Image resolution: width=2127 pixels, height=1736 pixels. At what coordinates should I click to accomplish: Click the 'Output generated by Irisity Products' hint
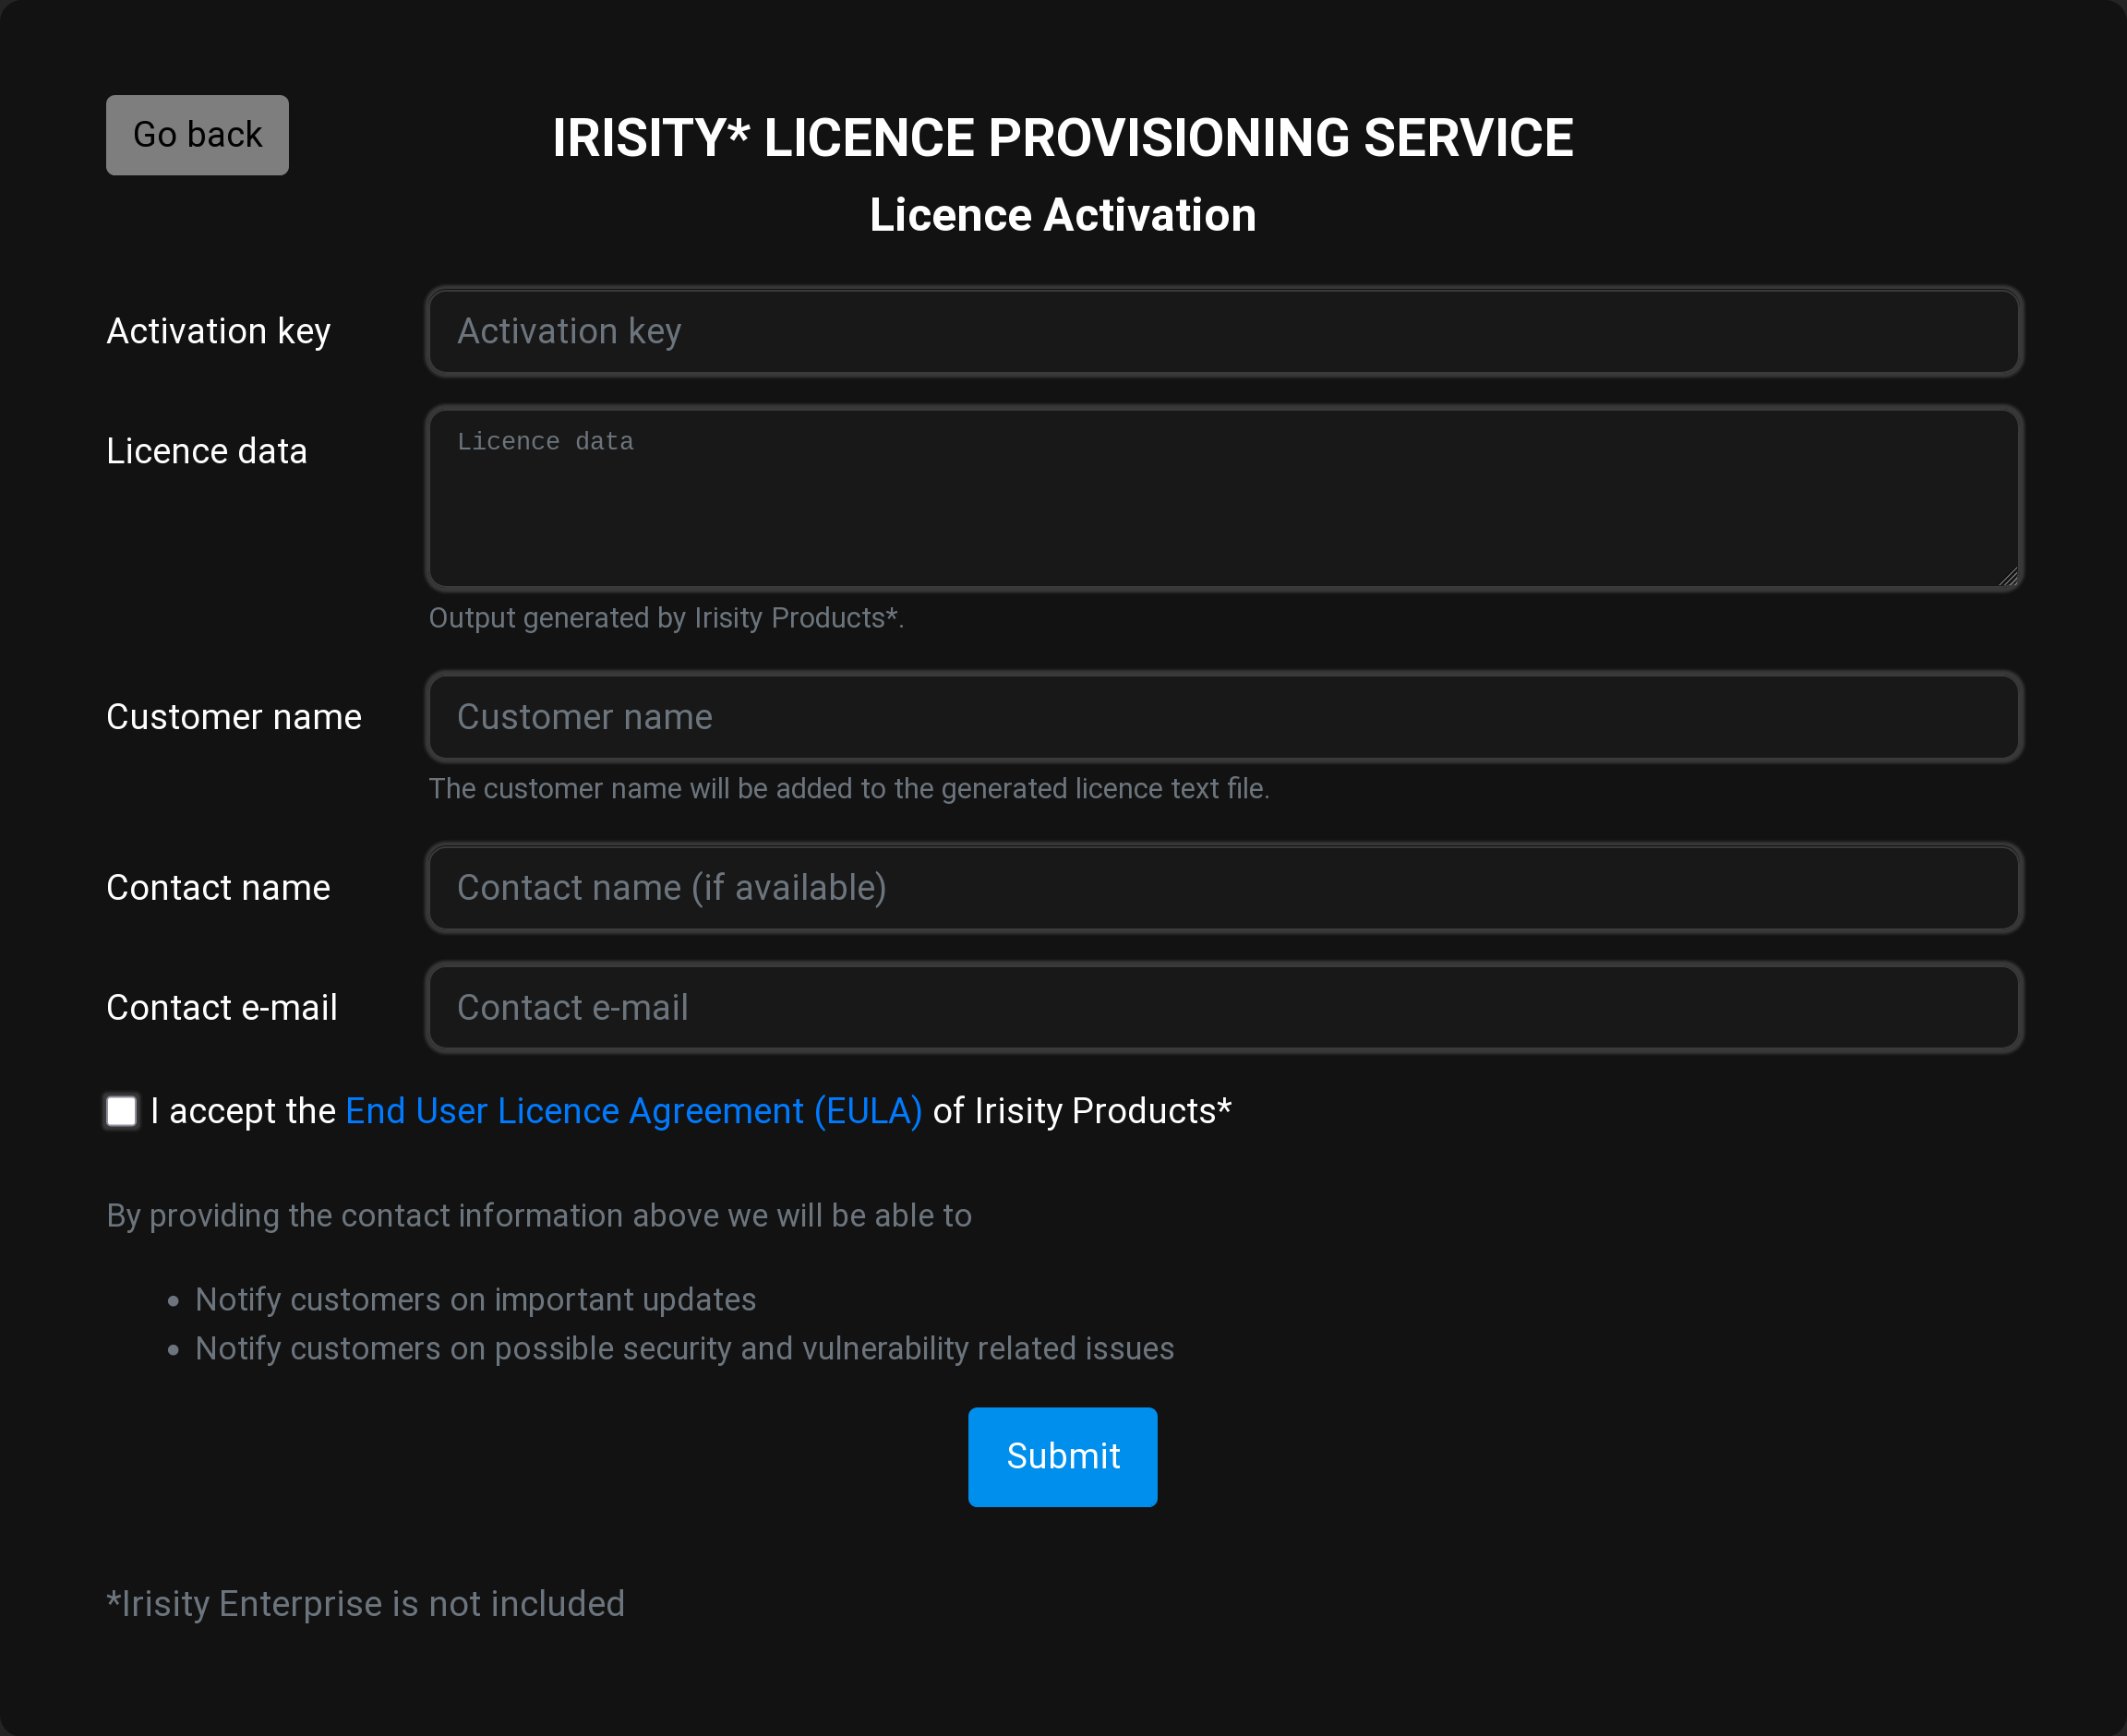point(666,618)
